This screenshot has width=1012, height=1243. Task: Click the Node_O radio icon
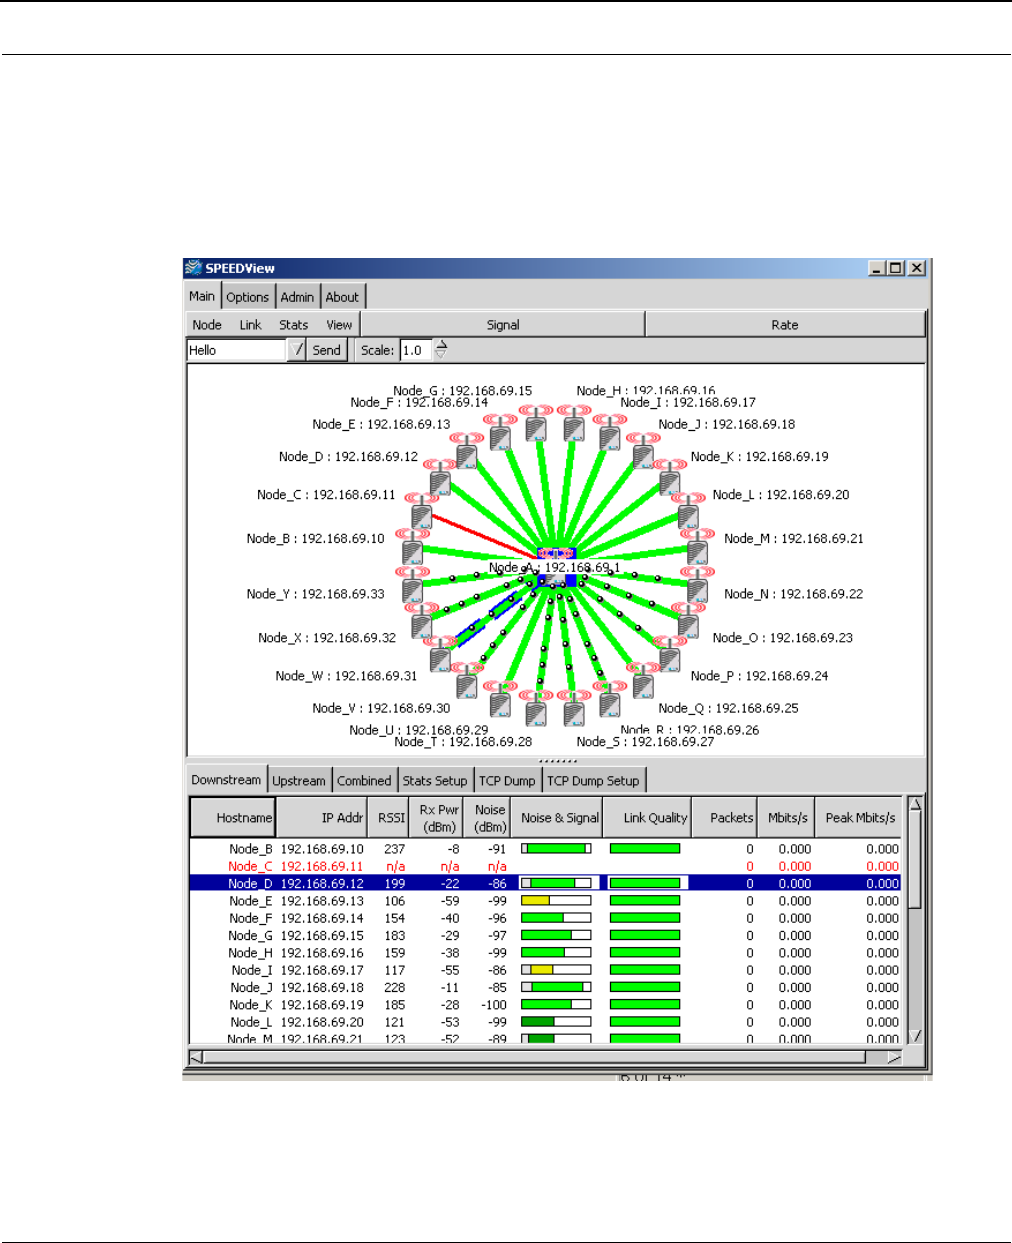click(688, 621)
